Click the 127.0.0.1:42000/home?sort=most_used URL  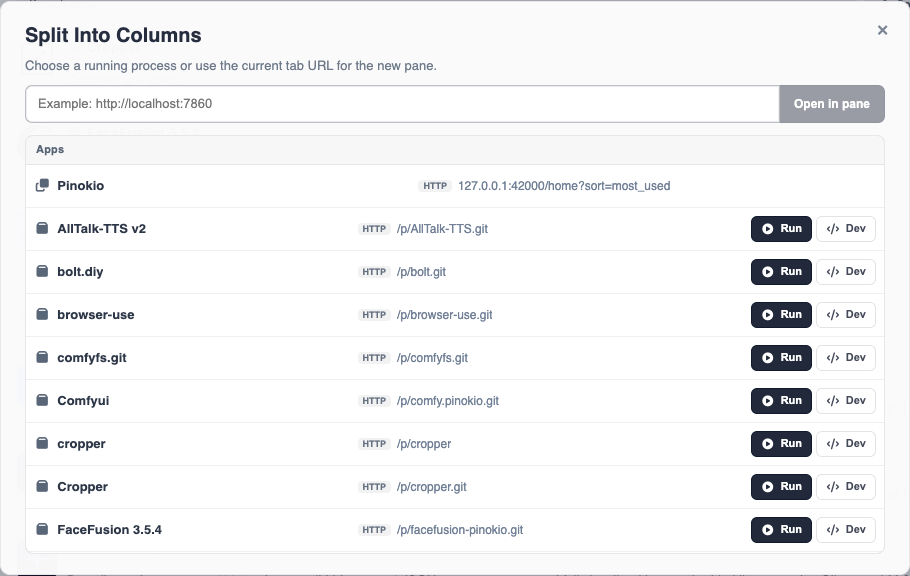[564, 186]
